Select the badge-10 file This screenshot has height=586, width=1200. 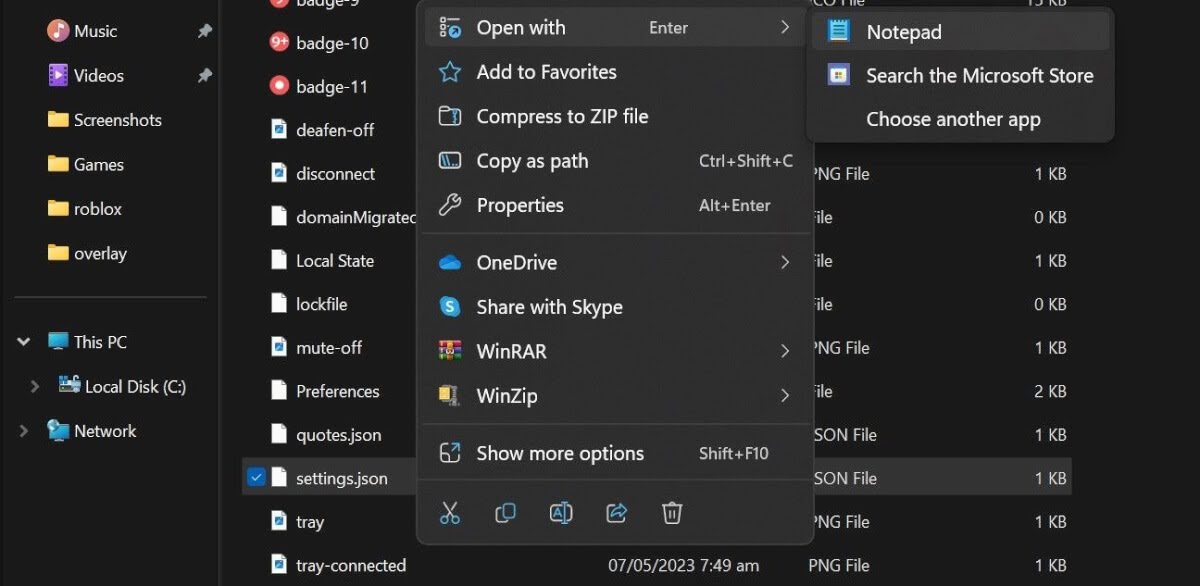point(332,43)
